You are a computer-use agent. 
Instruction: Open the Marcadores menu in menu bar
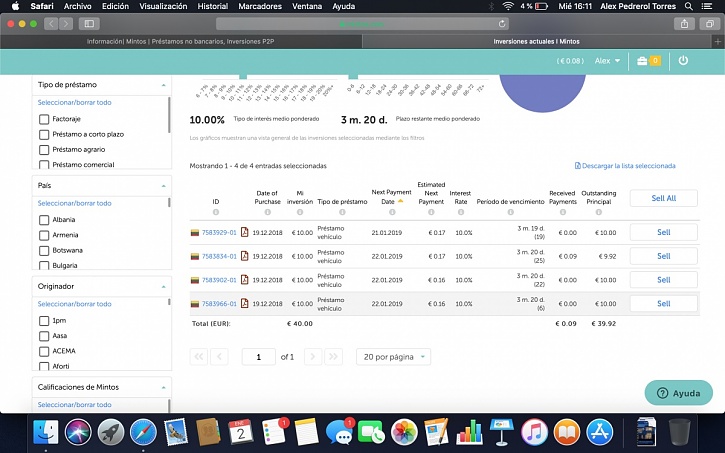click(259, 6)
